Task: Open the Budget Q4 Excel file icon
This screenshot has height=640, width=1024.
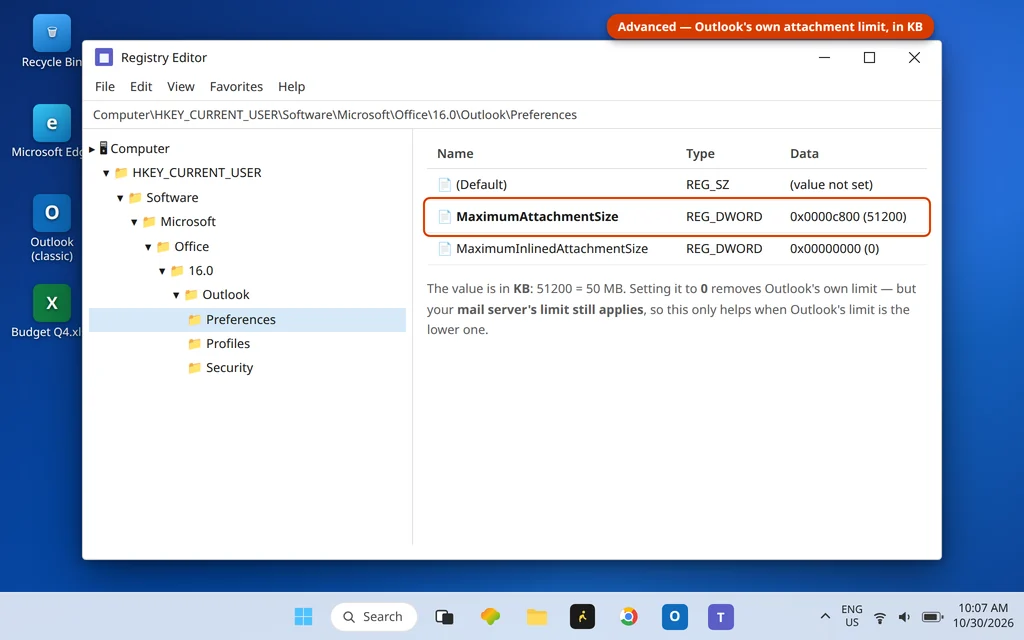Action: click(52, 302)
